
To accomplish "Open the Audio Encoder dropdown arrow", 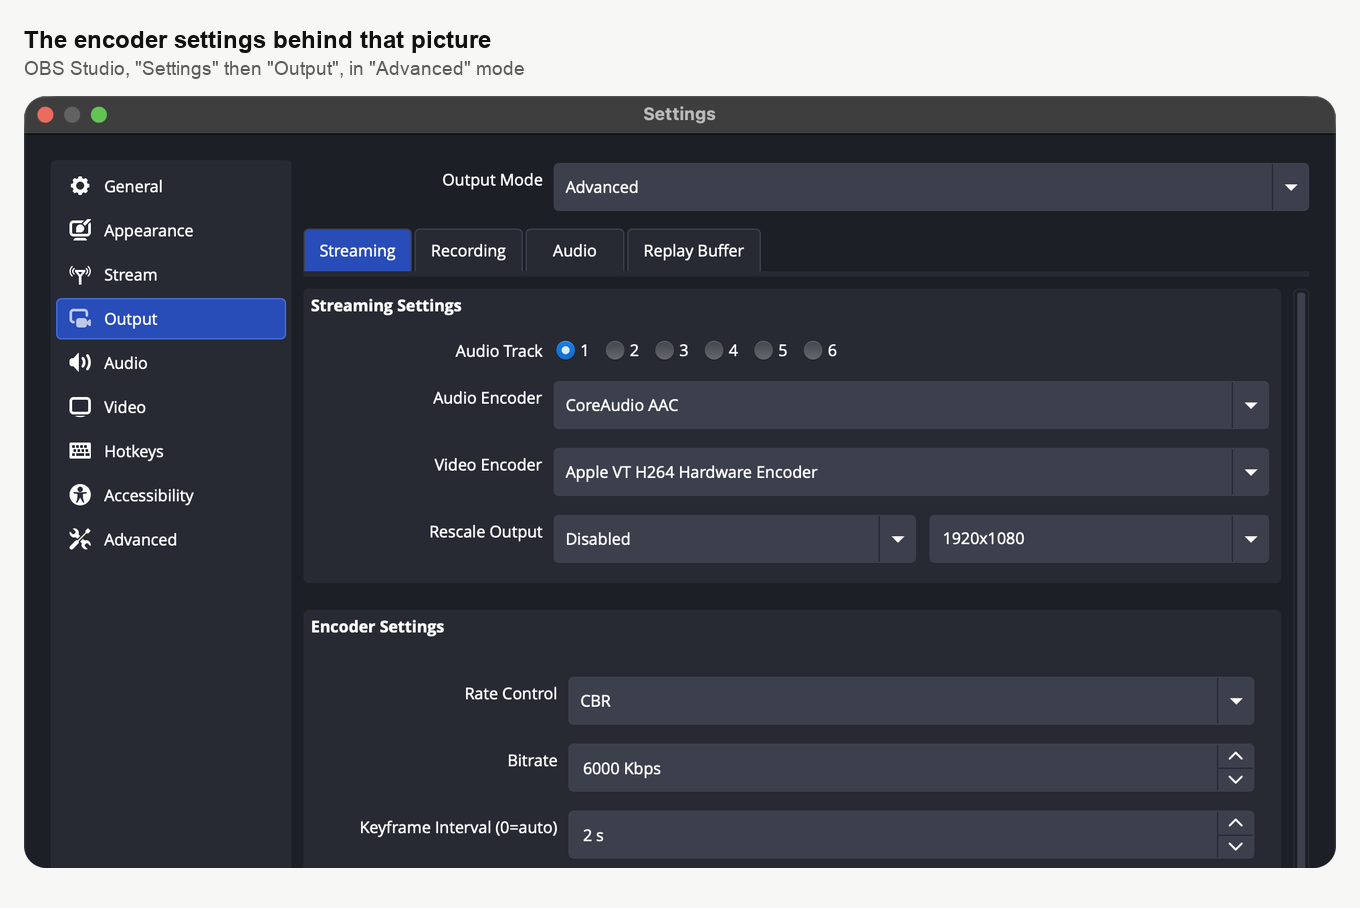I will (x=1251, y=405).
